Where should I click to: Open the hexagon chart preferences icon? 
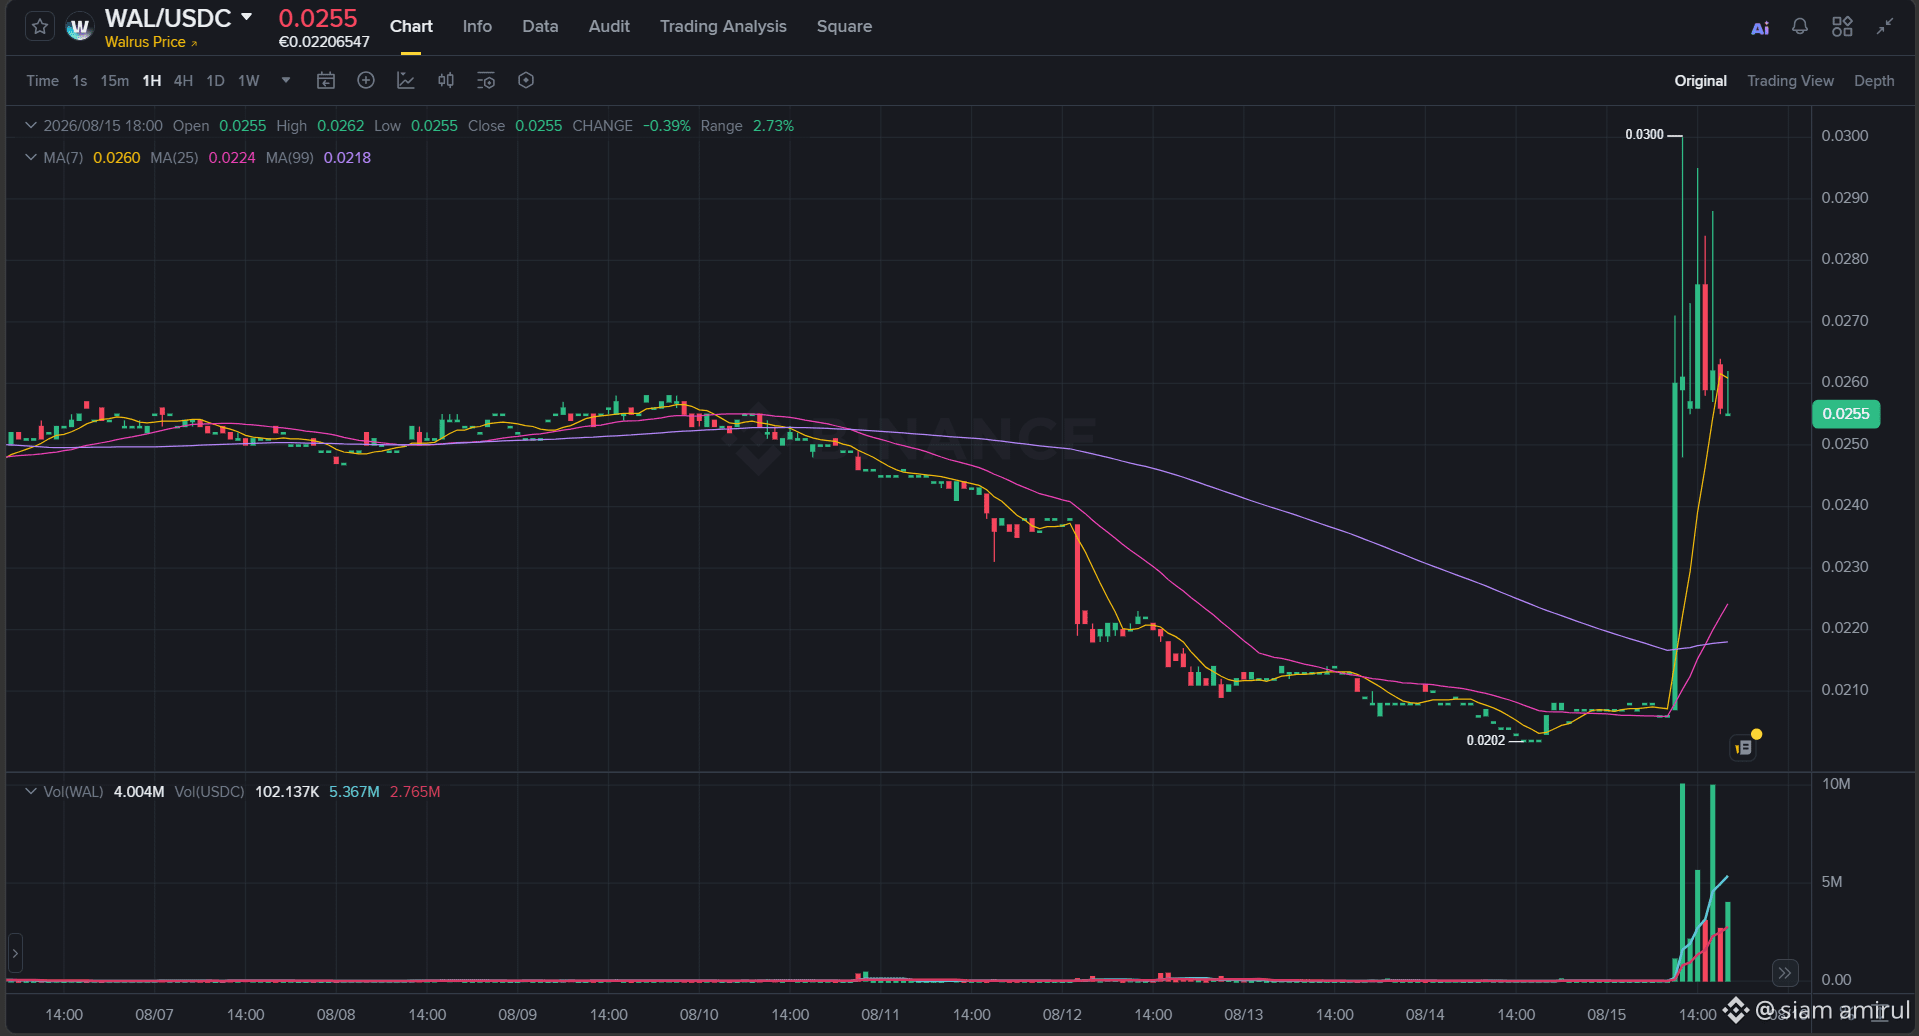(526, 81)
